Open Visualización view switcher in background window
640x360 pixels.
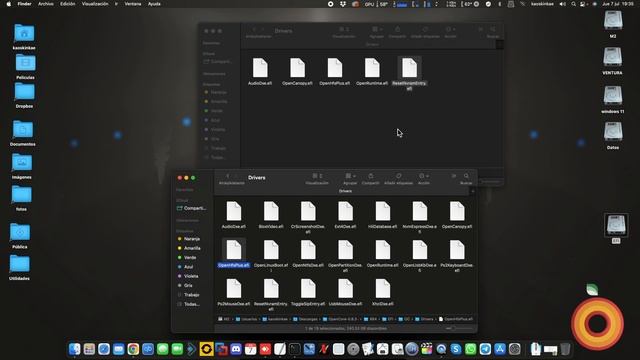pyautogui.click(x=344, y=29)
